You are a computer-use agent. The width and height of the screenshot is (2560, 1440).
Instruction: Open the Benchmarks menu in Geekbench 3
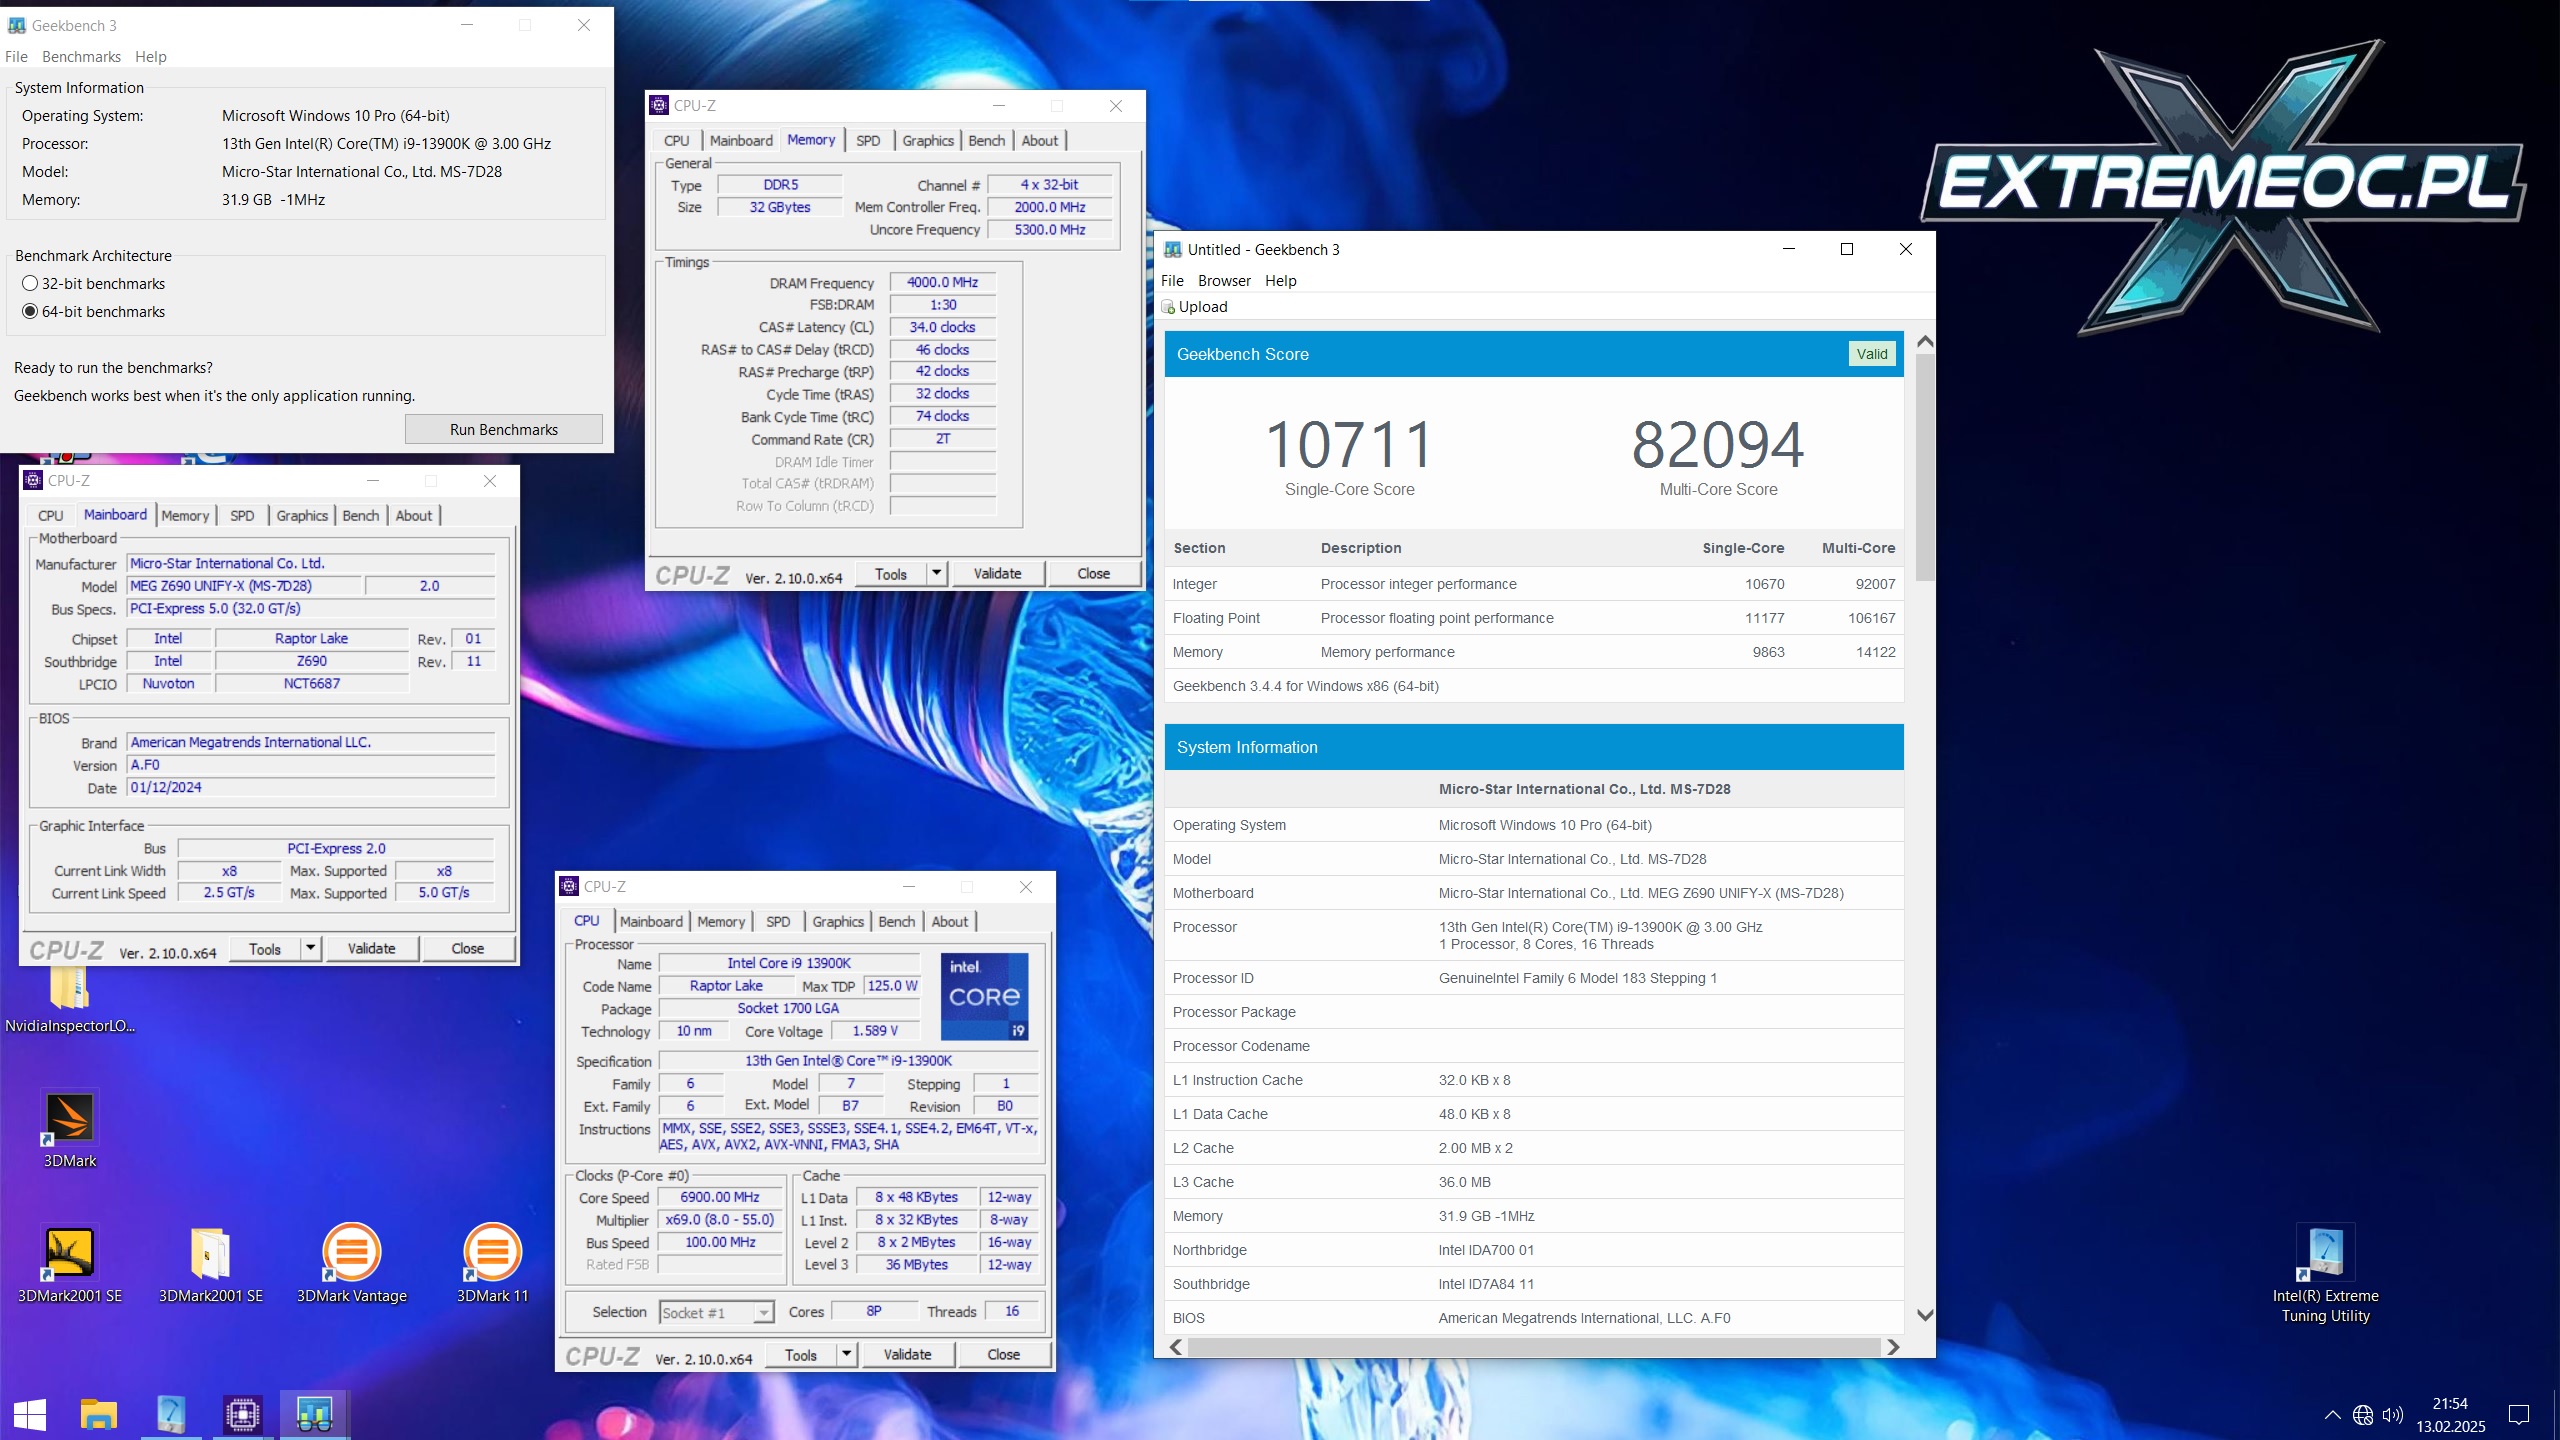tap(81, 57)
